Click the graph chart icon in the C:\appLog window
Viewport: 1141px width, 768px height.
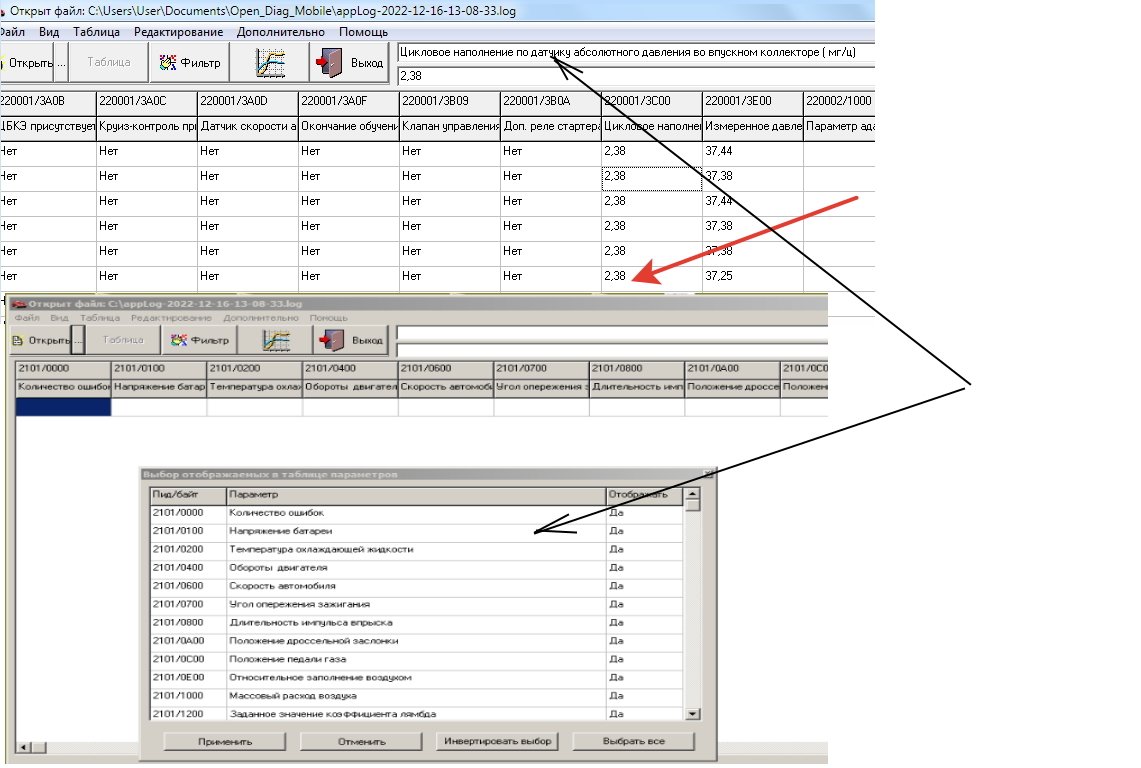tap(276, 340)
